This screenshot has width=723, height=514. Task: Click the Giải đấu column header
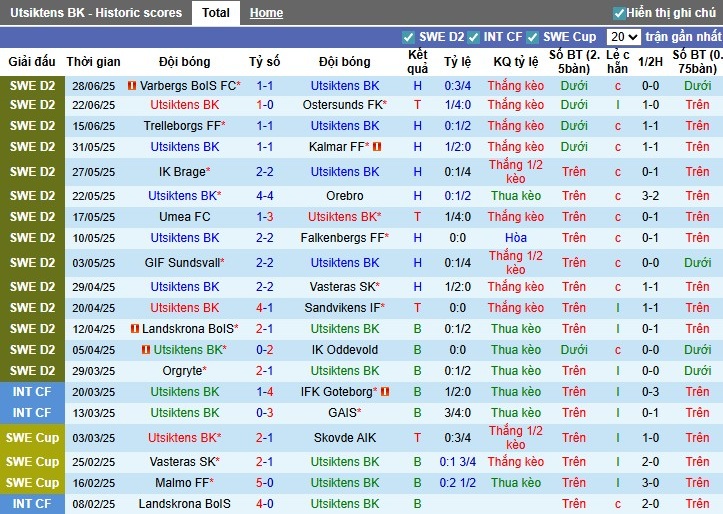[x=32, y=62]
